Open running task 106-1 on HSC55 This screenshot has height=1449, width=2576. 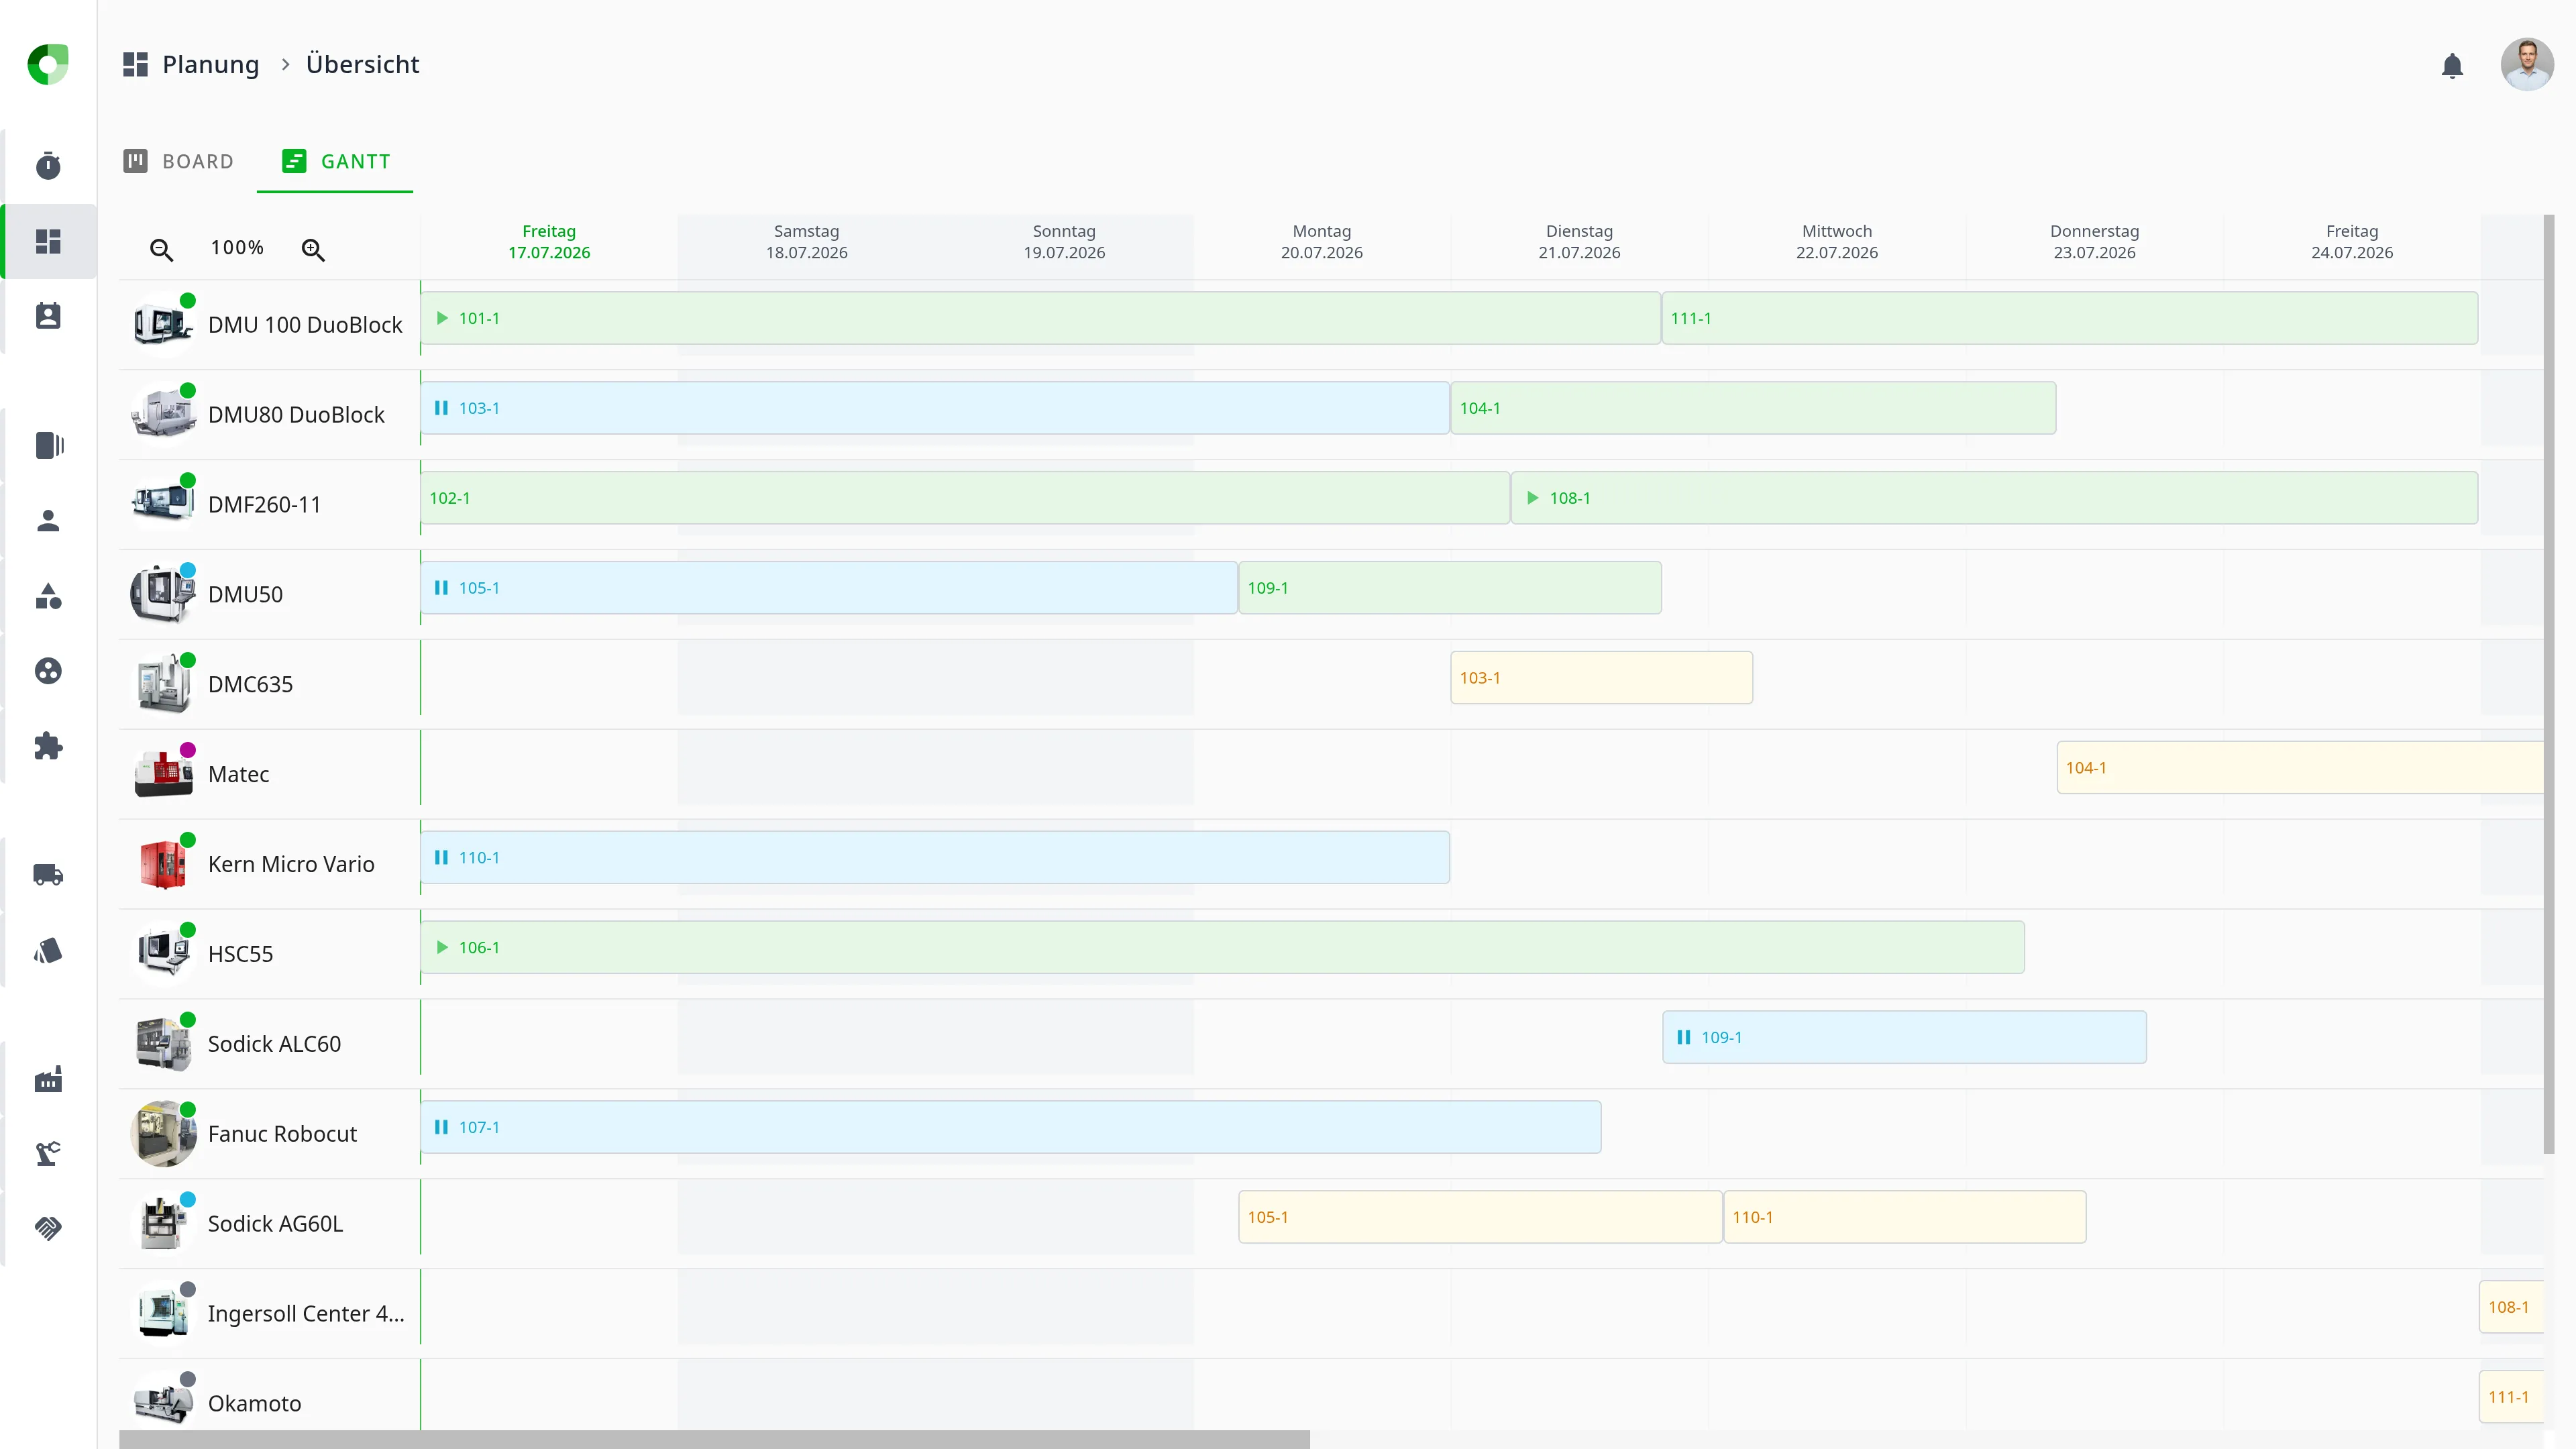pos(1223,948)
